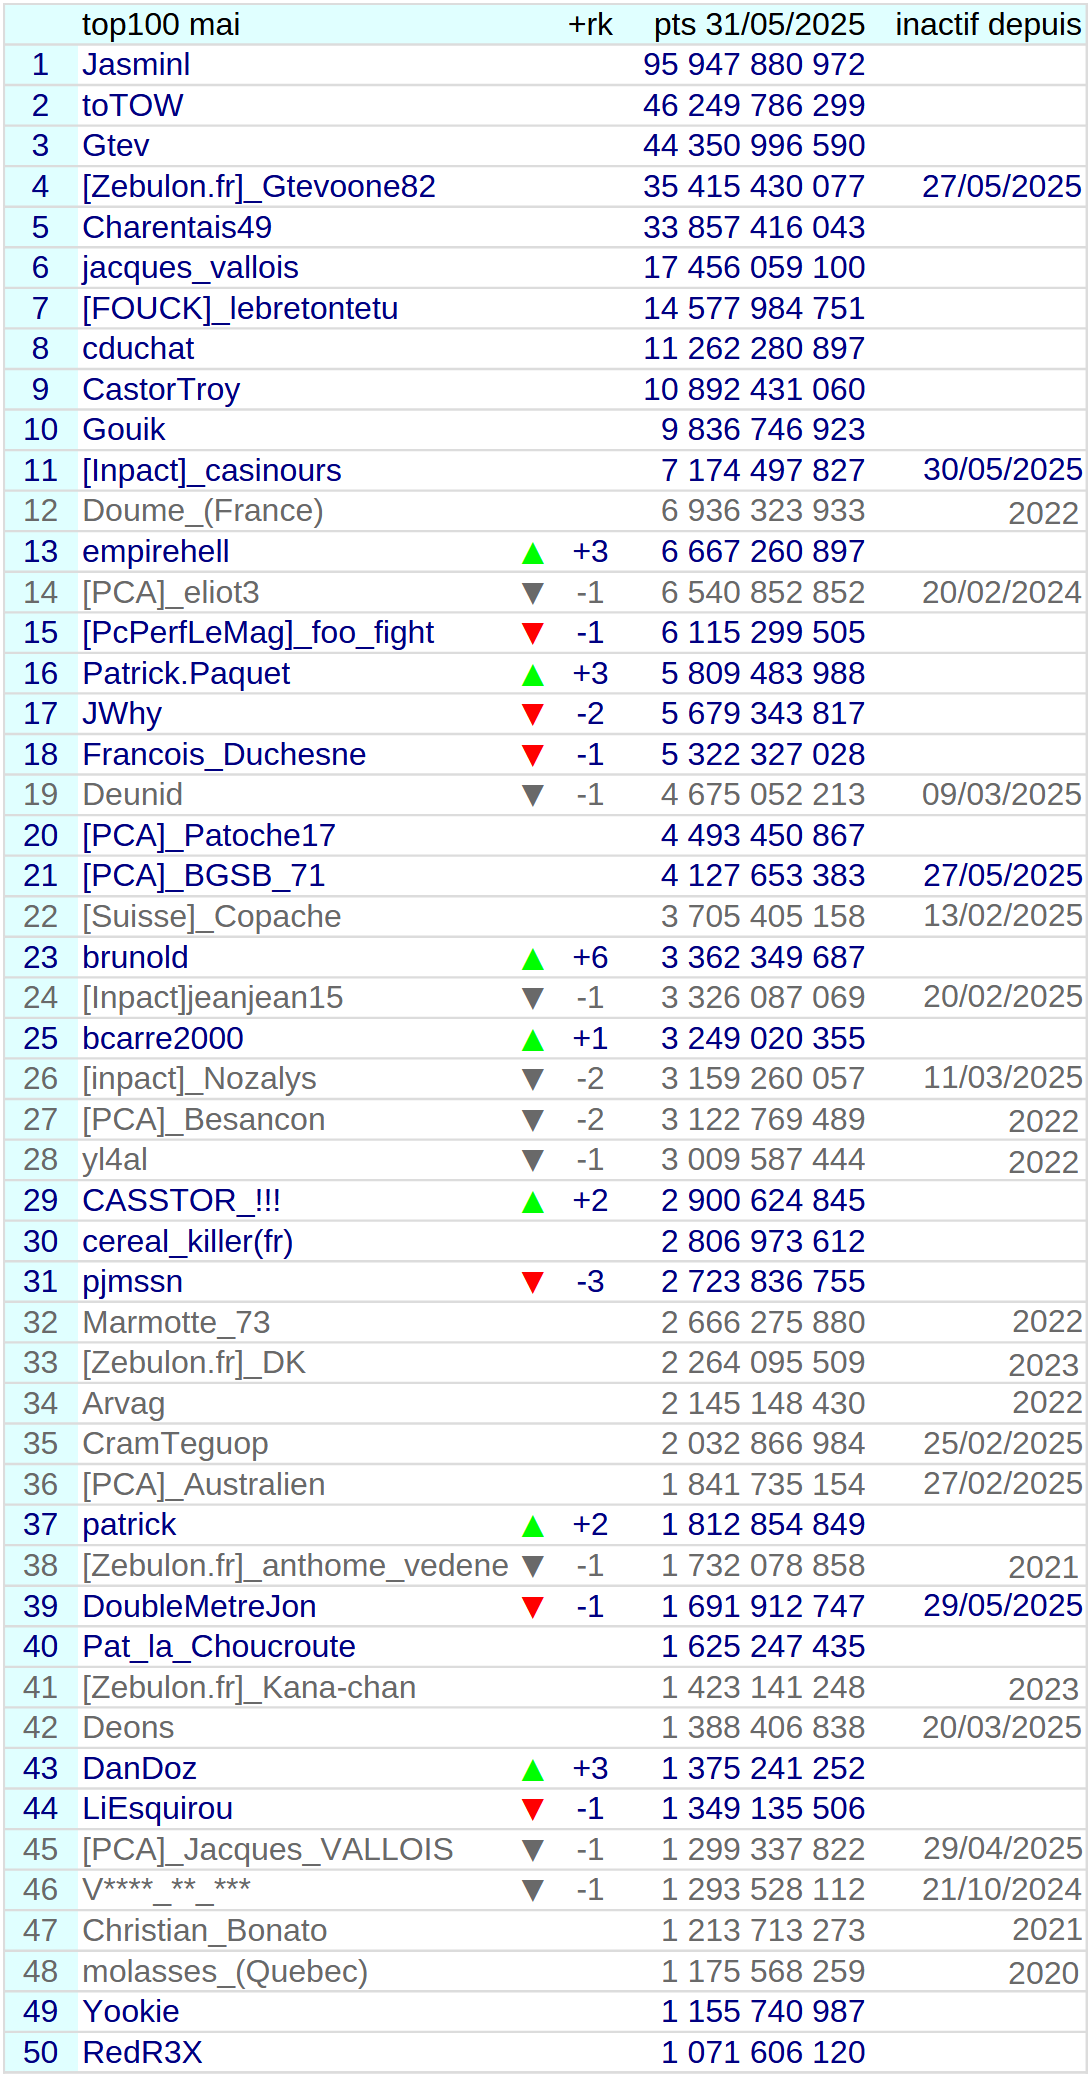Screen dimensions: 1091x2077
Task: Select the name Pat_la_Choucroute
Action: pyautogui.click(x=219, y=1646)
